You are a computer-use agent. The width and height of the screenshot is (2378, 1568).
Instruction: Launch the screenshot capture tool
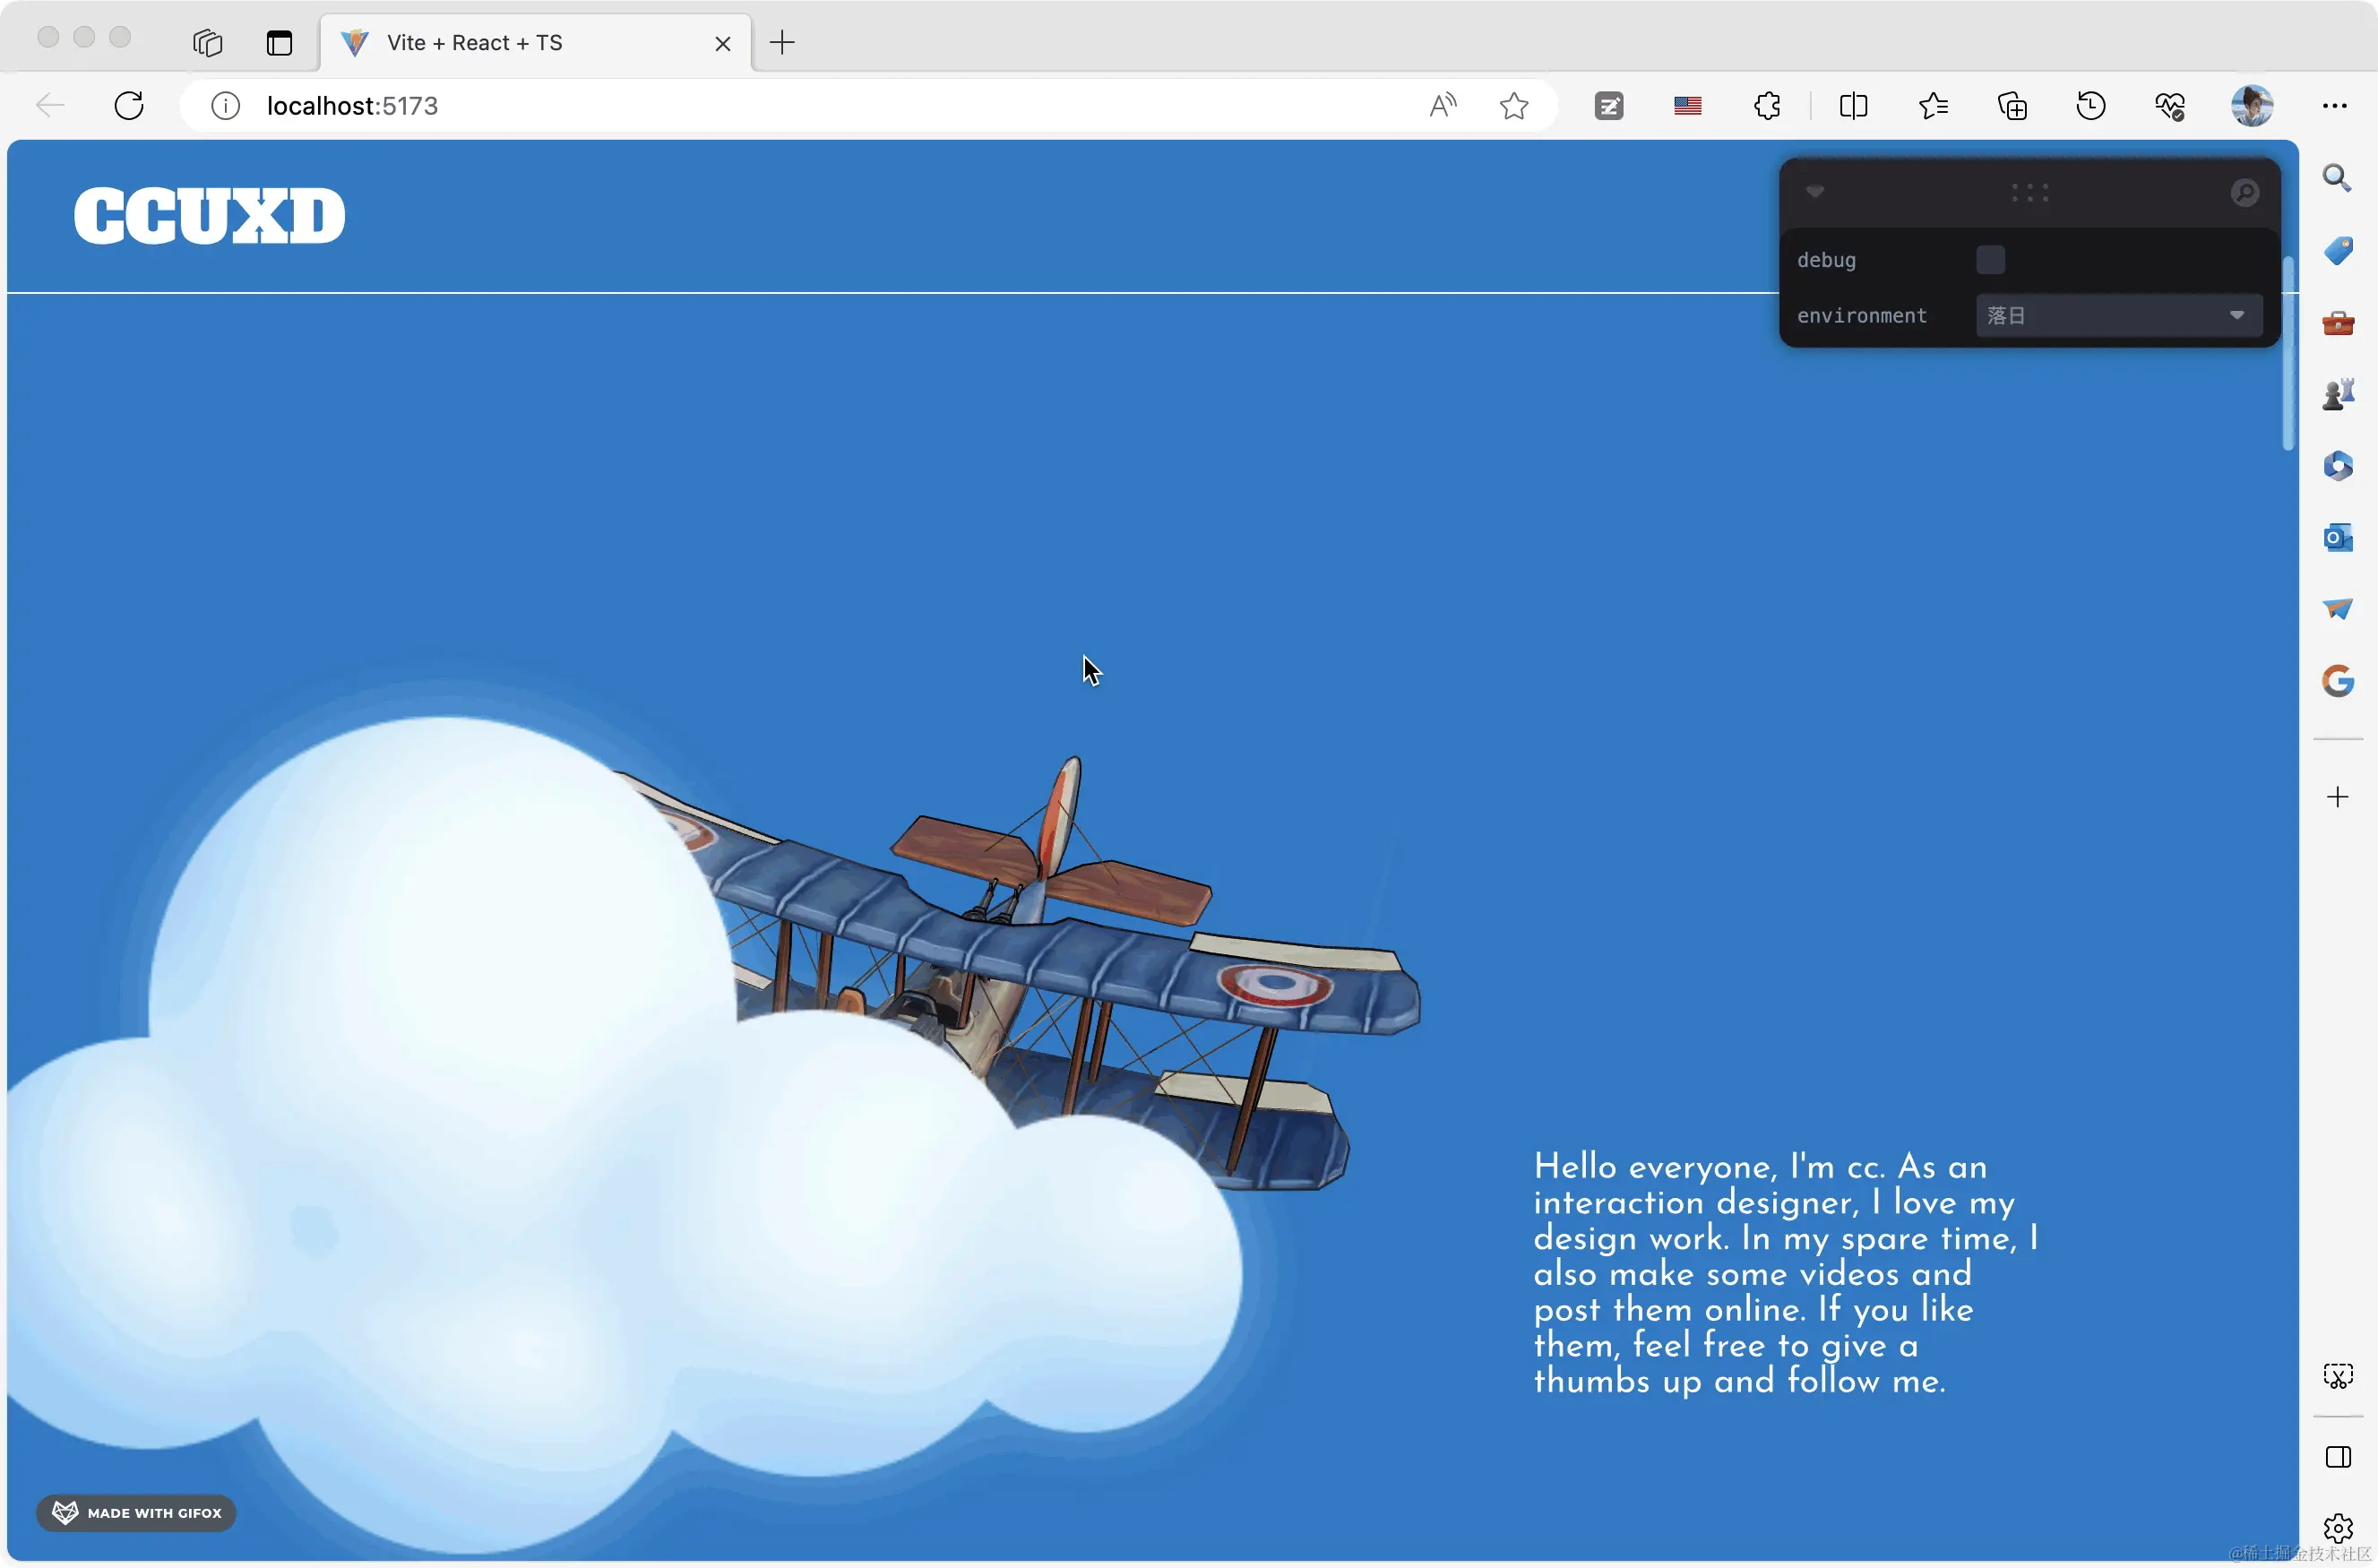[x=2339, y=1375]
